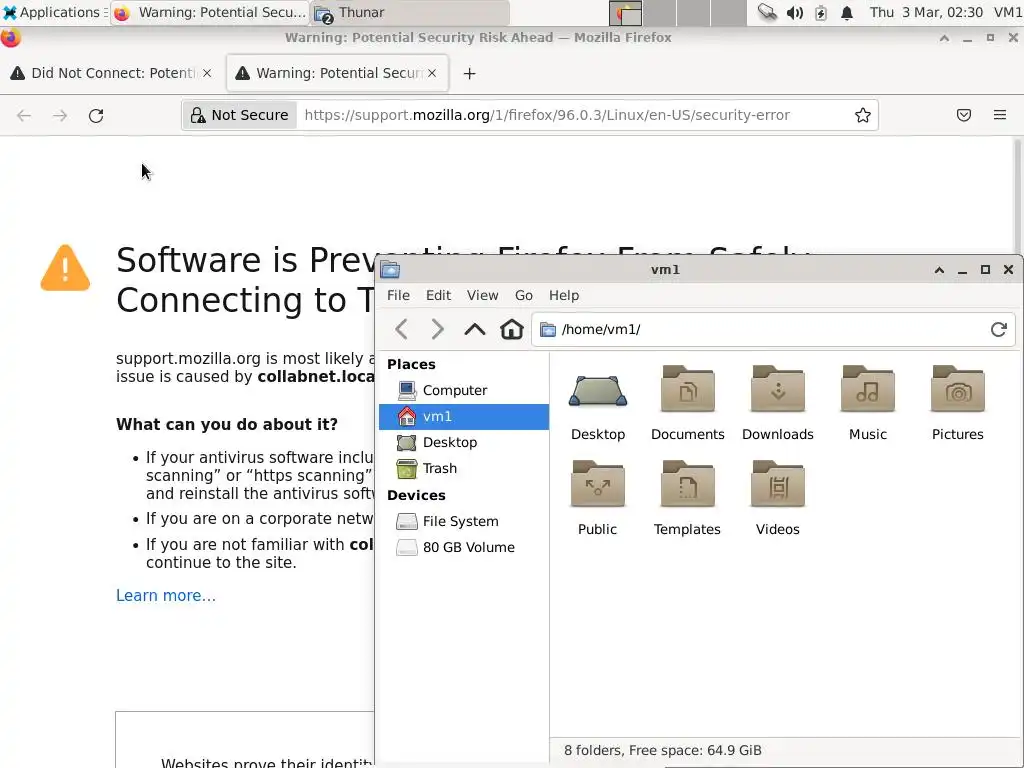Image resolution: width=1024 pixels, height=768 pixels.
Task: Click the 'Learn more…' link
Action: (x=166, y=596)
